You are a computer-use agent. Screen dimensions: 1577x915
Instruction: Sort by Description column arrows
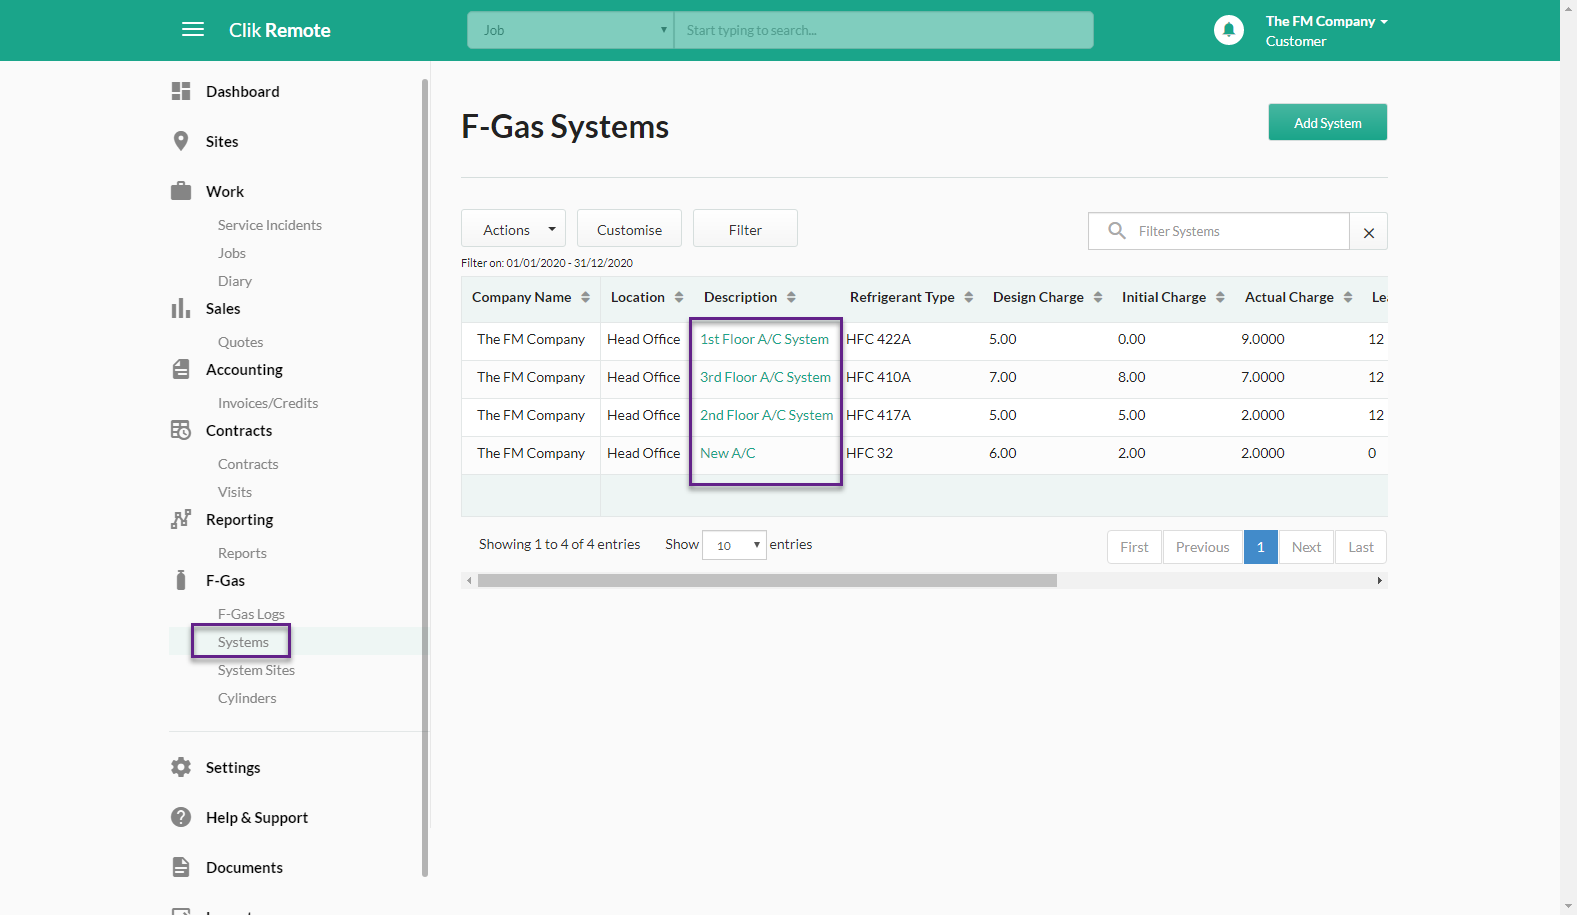click(791, 297)
